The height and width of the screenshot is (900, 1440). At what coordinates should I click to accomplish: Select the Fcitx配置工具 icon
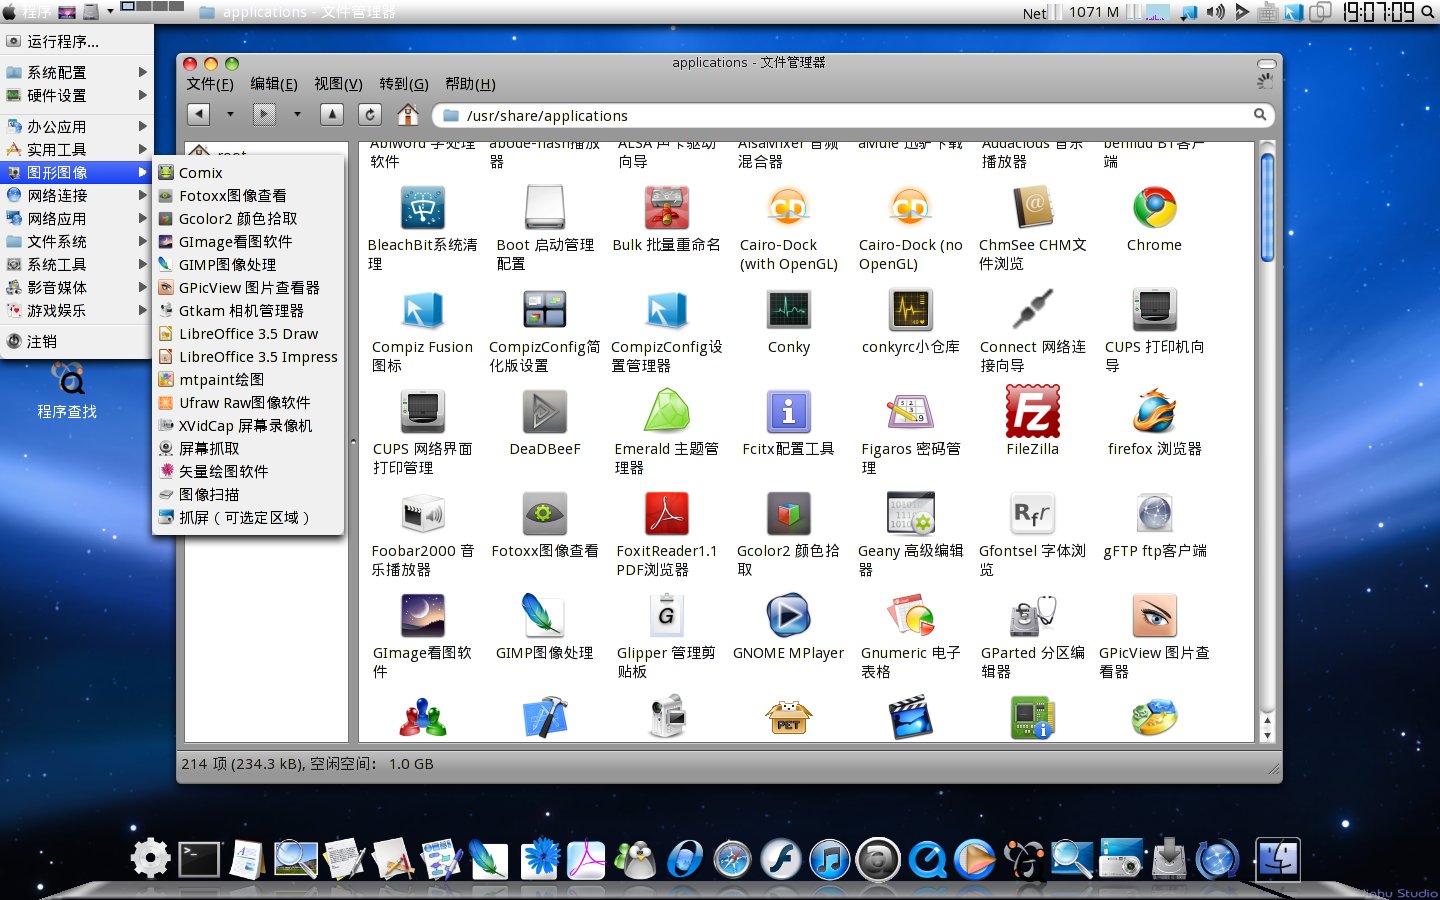coord(789,412)
